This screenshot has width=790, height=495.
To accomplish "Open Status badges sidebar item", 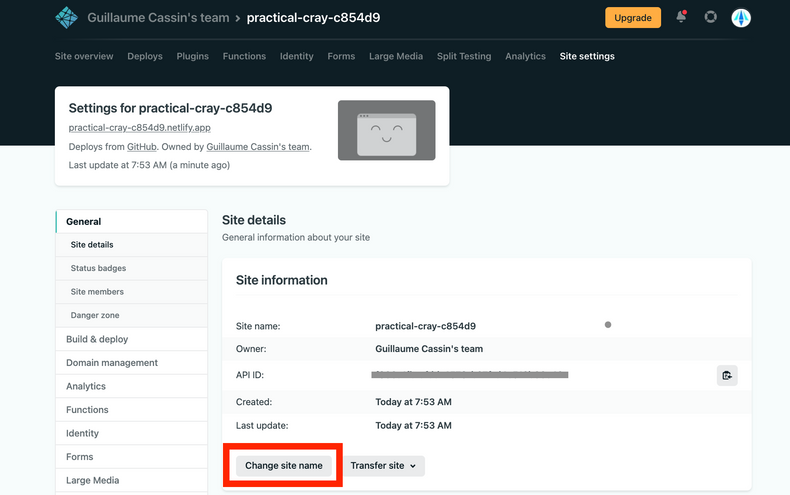I will click(x=131, y=268).
